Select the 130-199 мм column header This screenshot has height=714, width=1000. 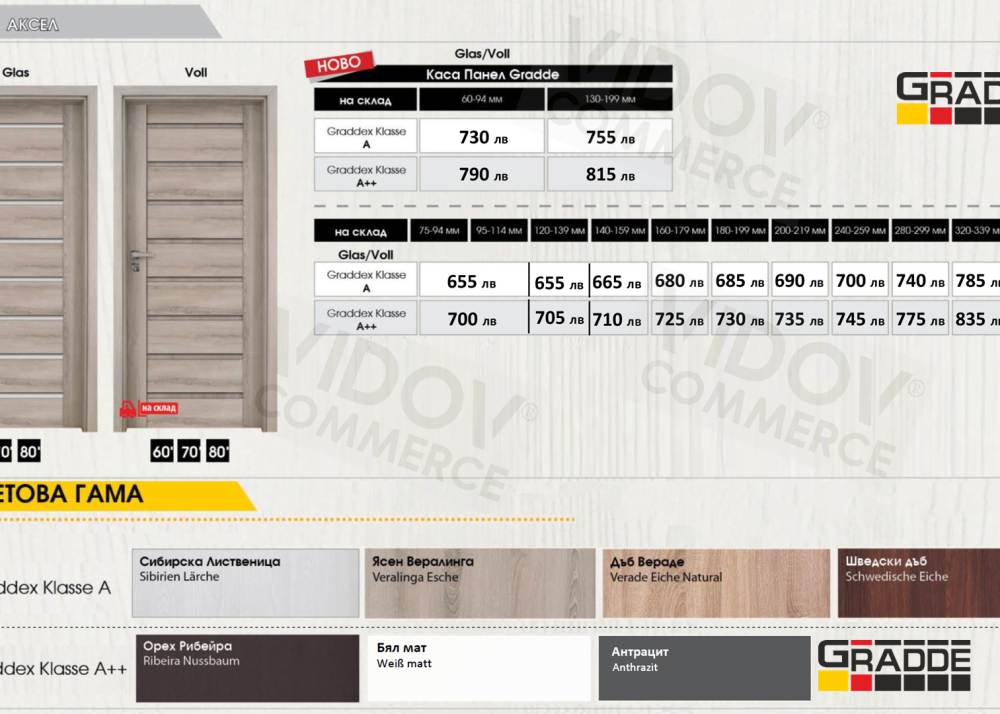coord(608,100)
